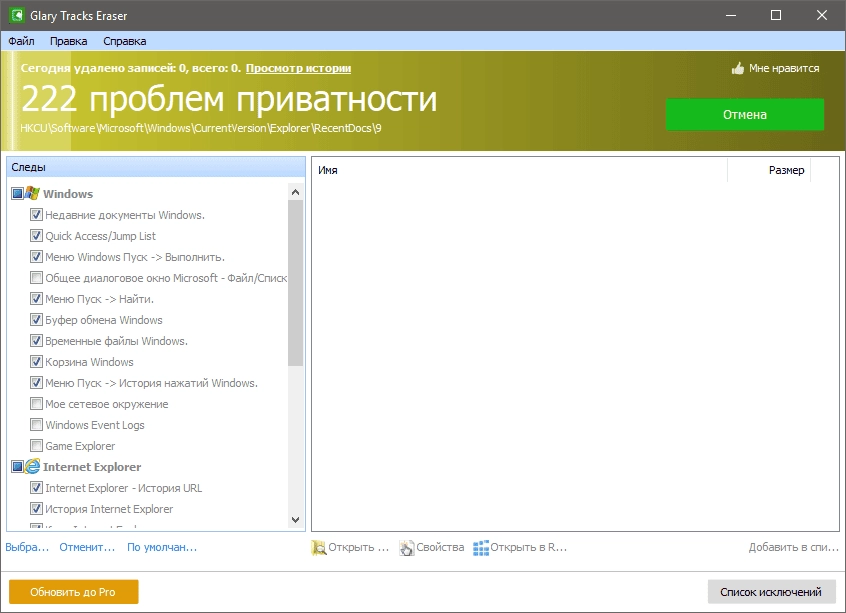846x613 pixels.
Task: Click the Свойства hand icon
Action: [x=407, y=547]
